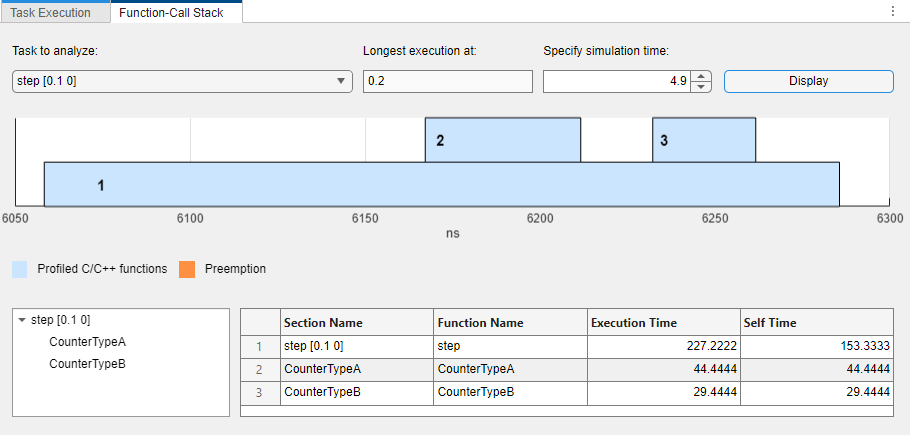Click the Longest execution at field
Screen dimensions: 910x435
pos(447,81)
